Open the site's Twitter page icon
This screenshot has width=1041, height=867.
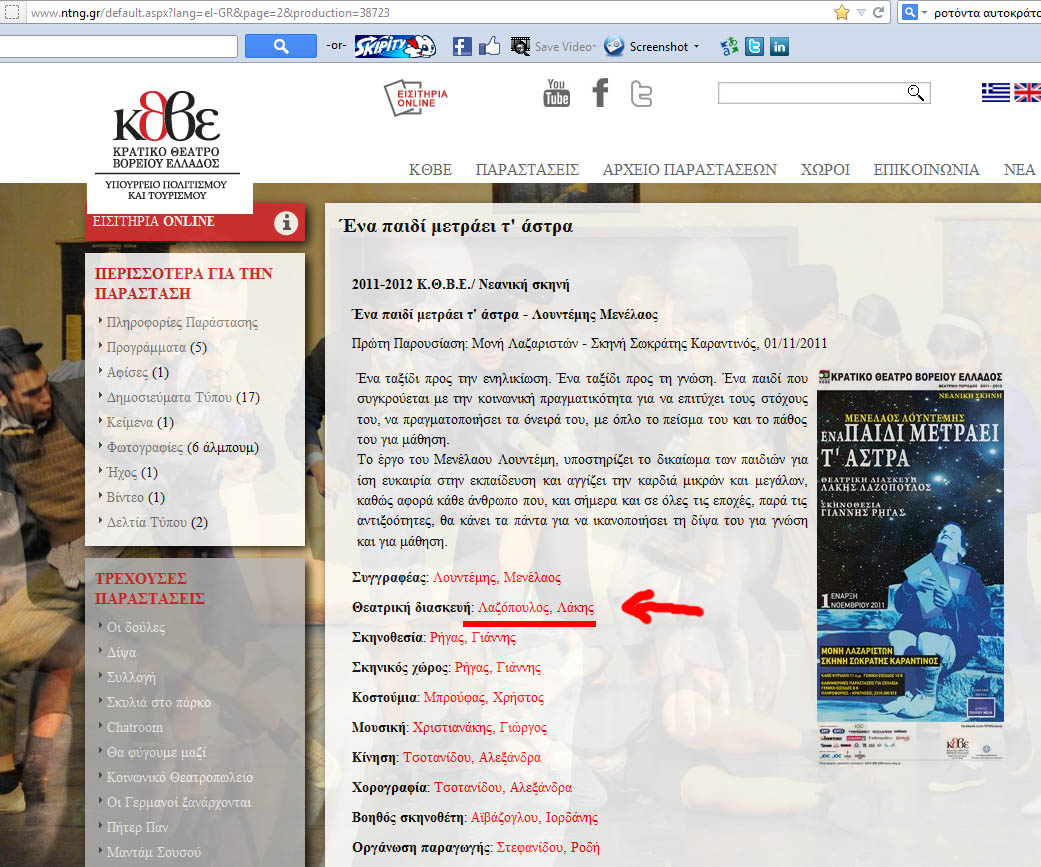click(641, 94)
